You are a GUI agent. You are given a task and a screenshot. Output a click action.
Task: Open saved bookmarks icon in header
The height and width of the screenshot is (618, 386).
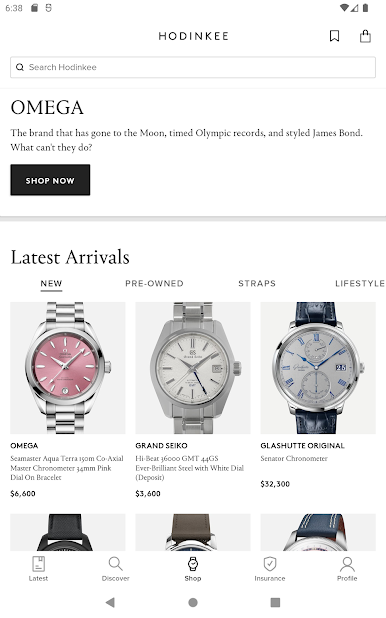click(x=334, y=36)
